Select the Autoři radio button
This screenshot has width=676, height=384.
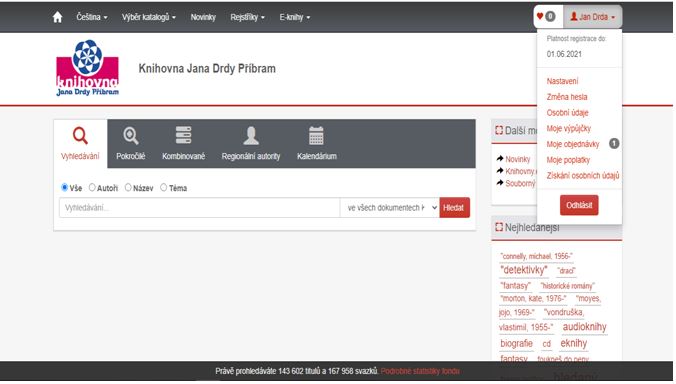tap(92, 187)
